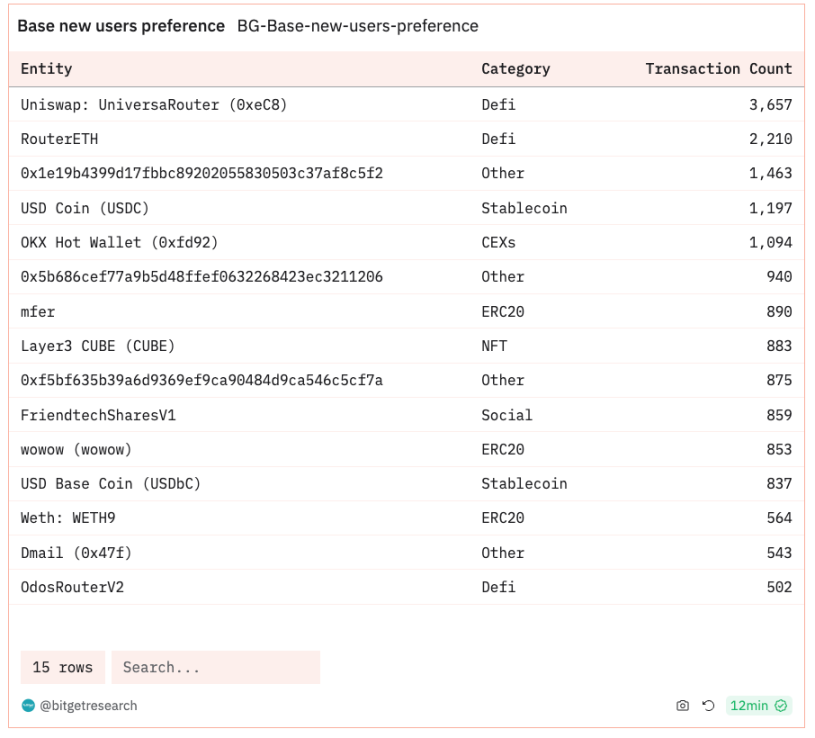Sort by Transaction Count column header
815x738 pixels.
click(719, 69)
